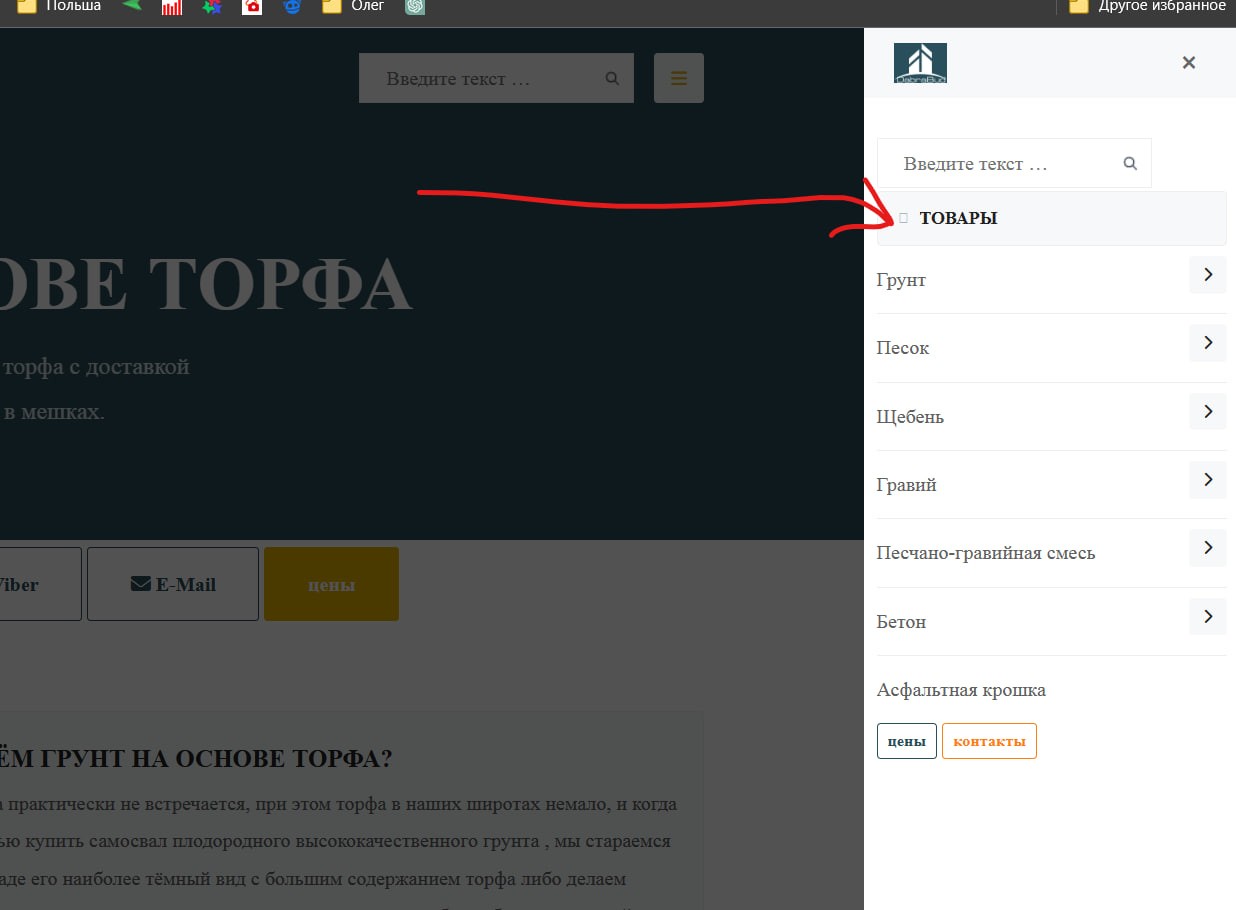Select the Гравий menu item
This screenshot has width=1236, height=910.
907,485
